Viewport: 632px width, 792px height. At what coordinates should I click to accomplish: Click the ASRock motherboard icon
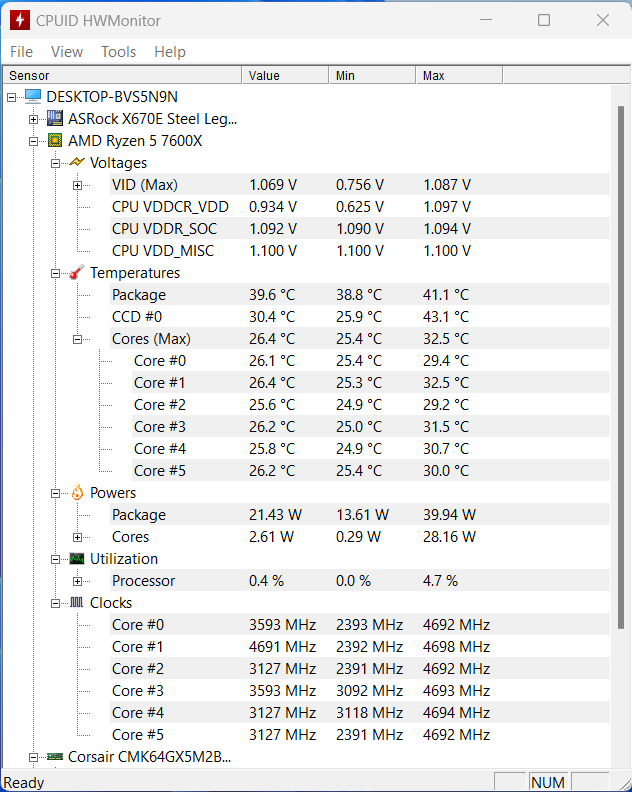(x=55, y=119)
